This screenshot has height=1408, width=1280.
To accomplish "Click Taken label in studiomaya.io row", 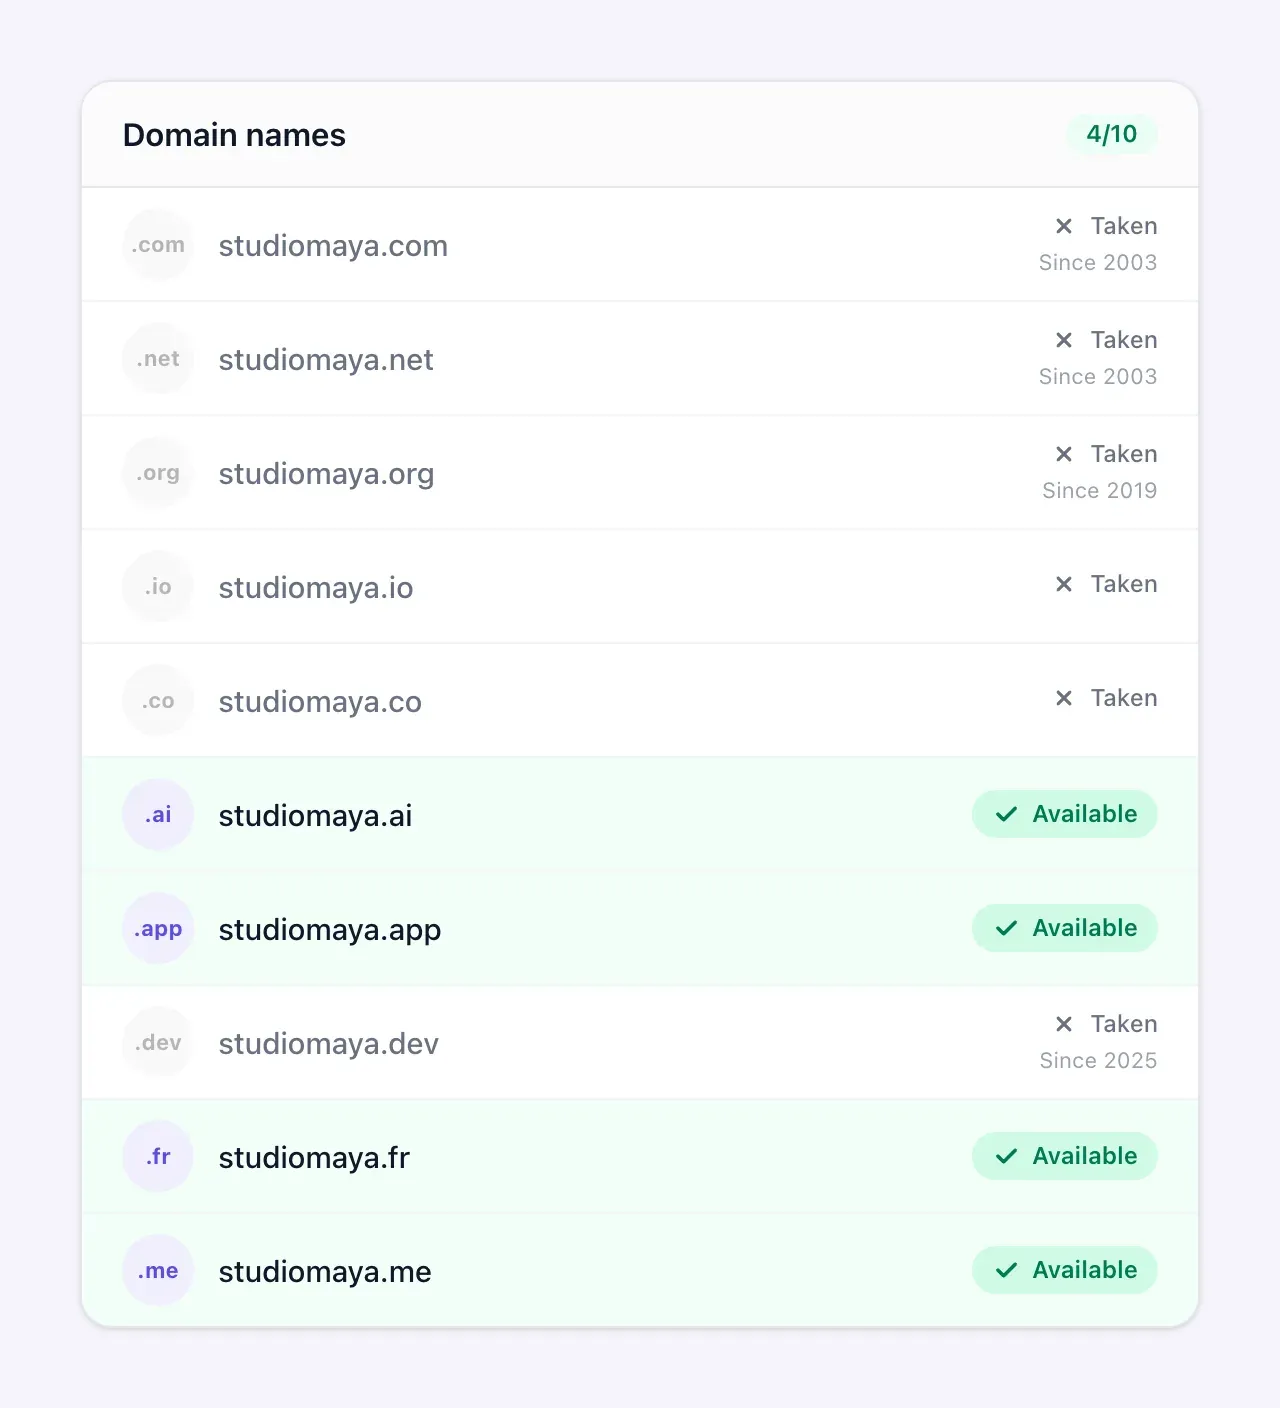I will 1124,584.
